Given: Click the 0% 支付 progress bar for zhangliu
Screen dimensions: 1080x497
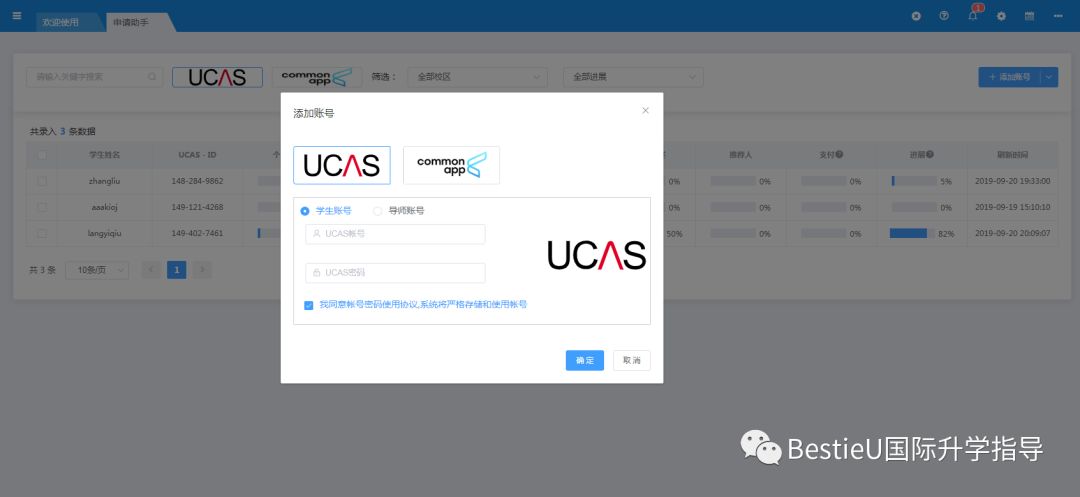Looking at the screenshot, I should pyautogui.click(x=824, y=181).
